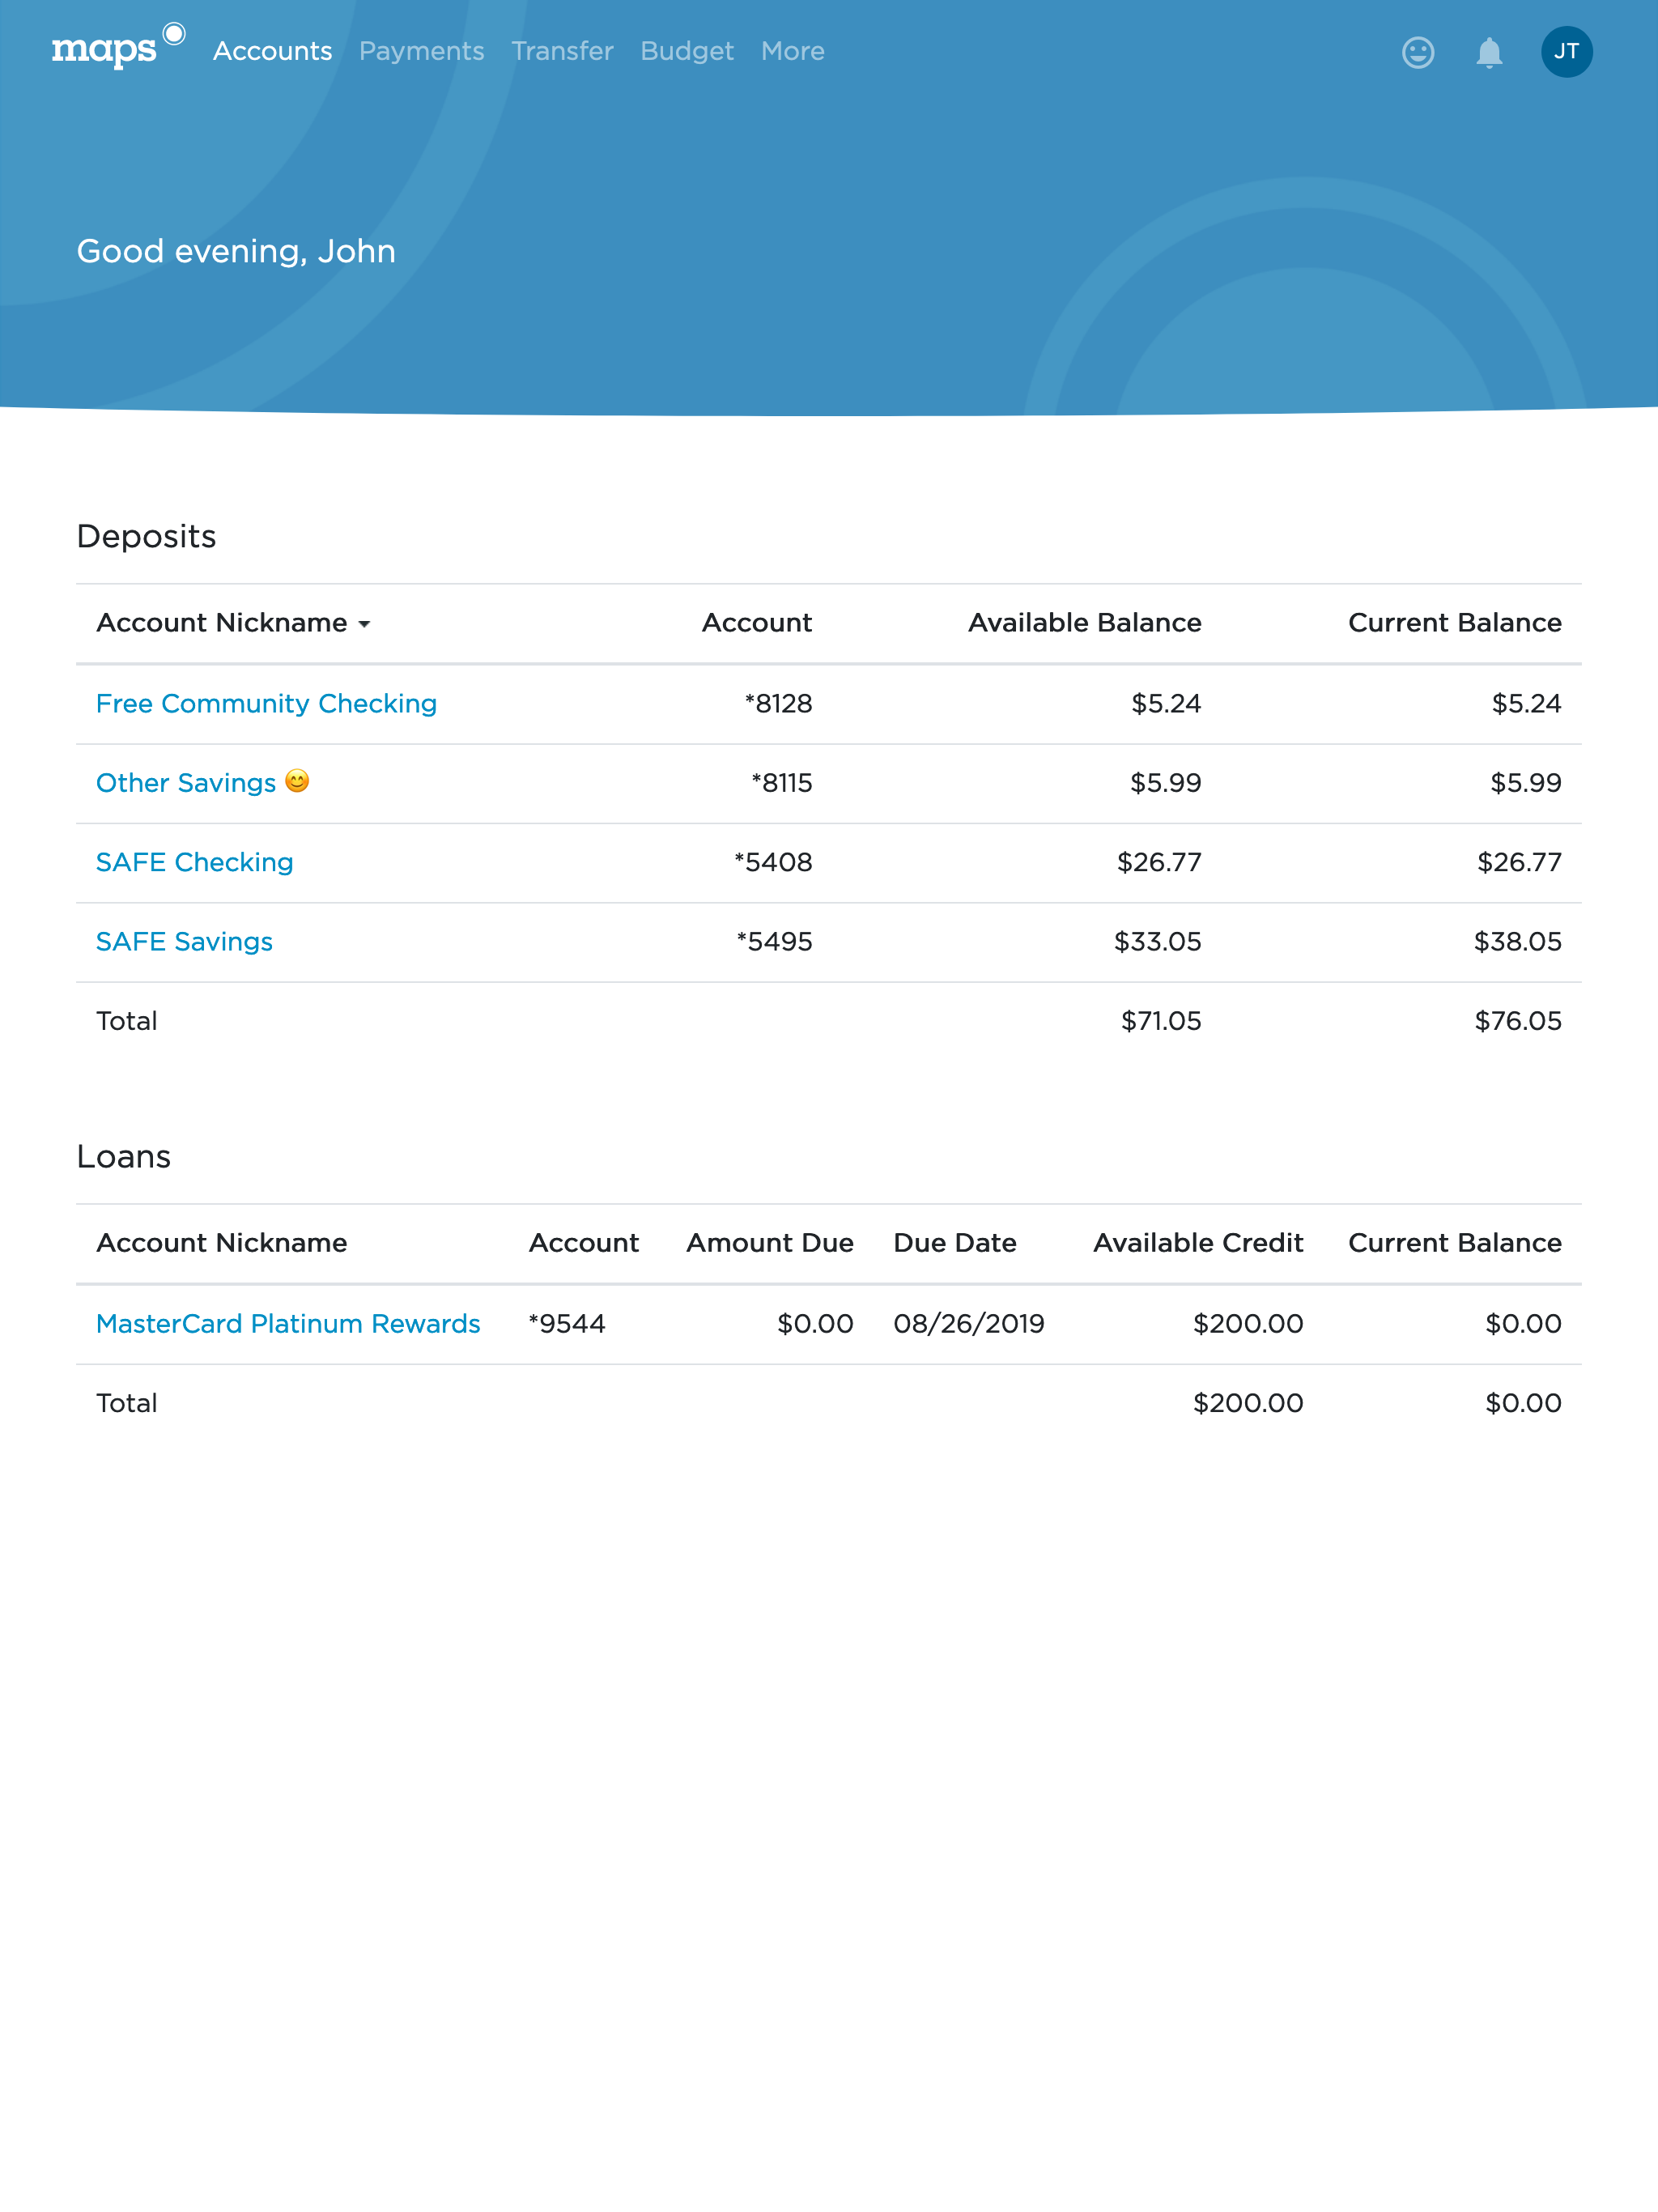Open the Other Savings account
The width and height of the screenshot is (1658, 2212).
(186, 782)
